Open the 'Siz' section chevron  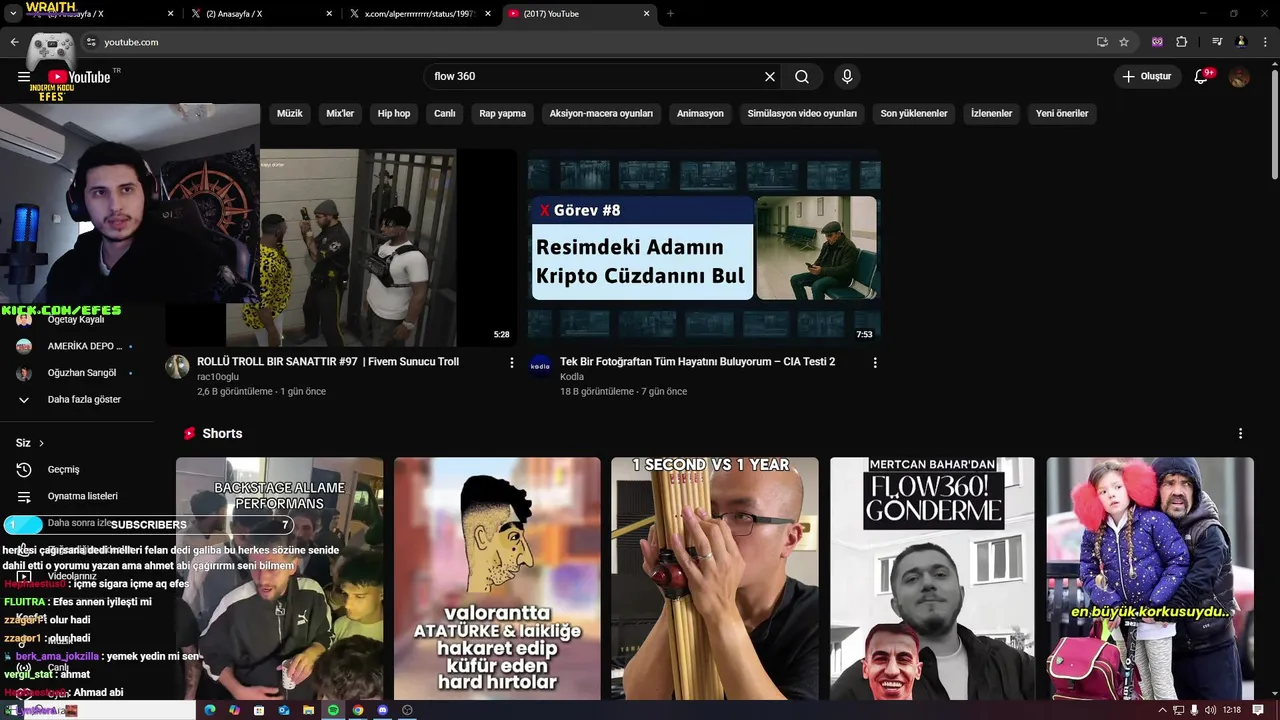pos(41,443)
